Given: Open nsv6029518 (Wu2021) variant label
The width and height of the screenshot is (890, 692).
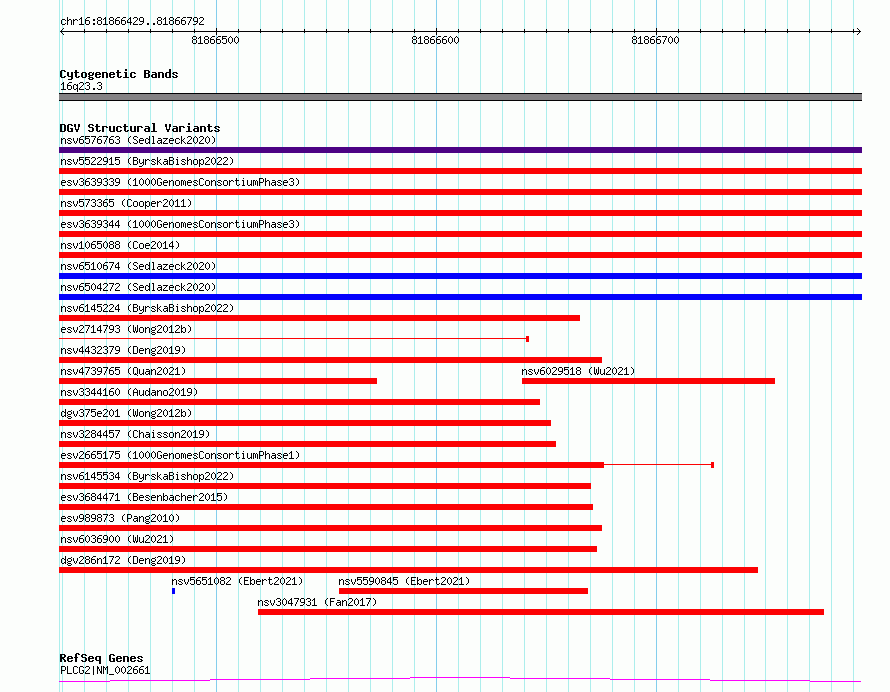Looking at the screenshot, I should 578,371.
